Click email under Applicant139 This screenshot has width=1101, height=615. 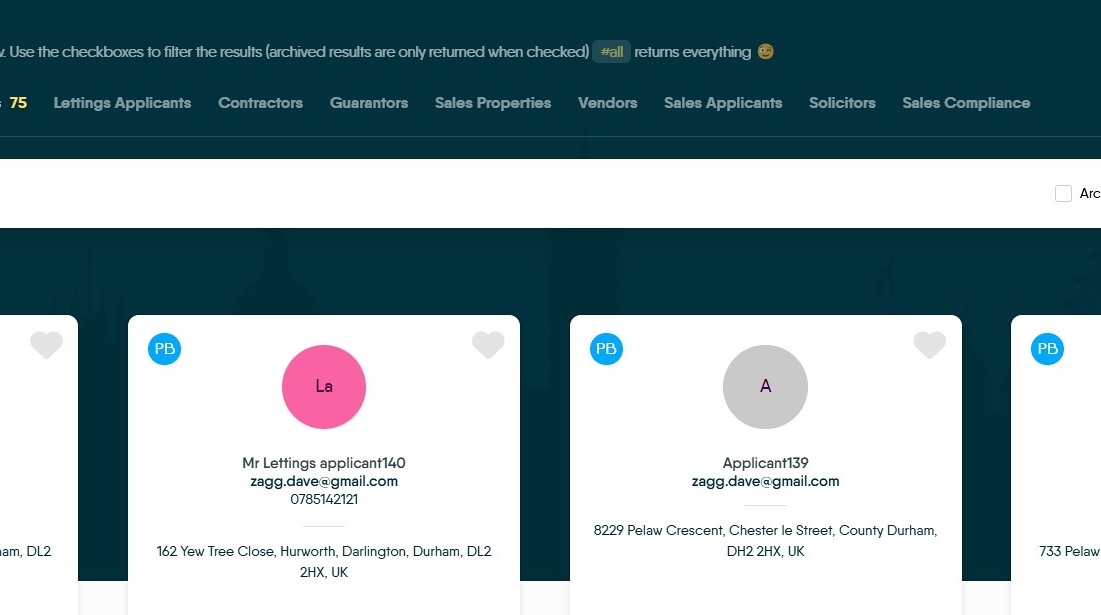765,481
